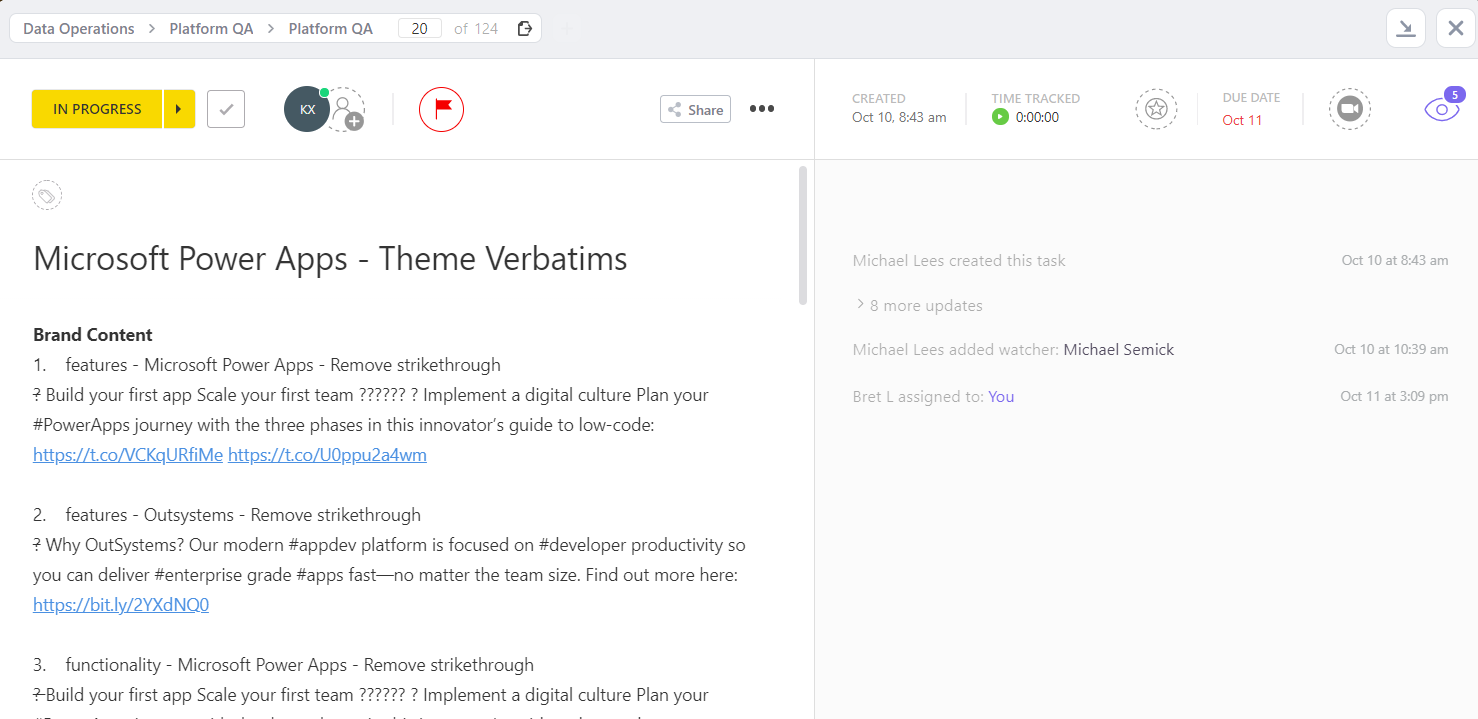The image size is (1478, 719).
Task: Add a tag with the tag icon
Action: point(47,196)
